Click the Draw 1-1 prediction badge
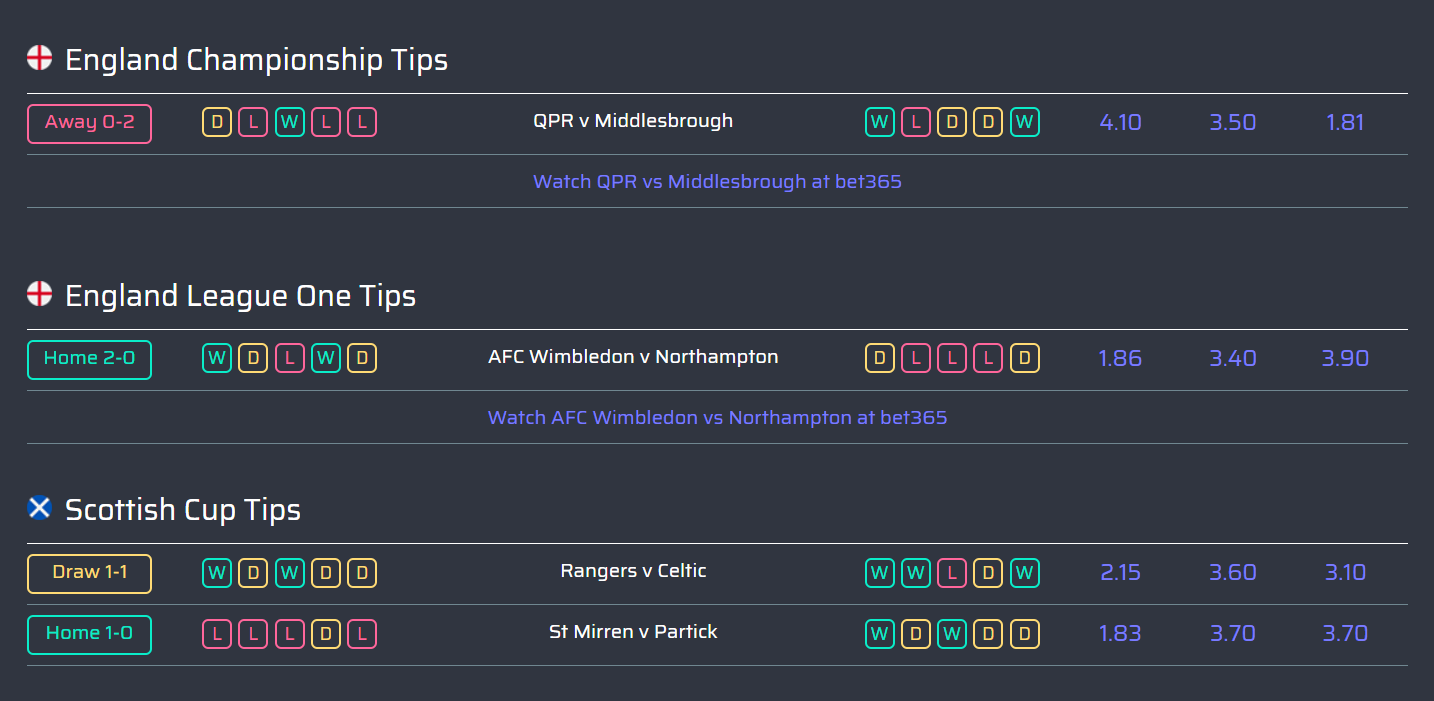 [89, 573]
